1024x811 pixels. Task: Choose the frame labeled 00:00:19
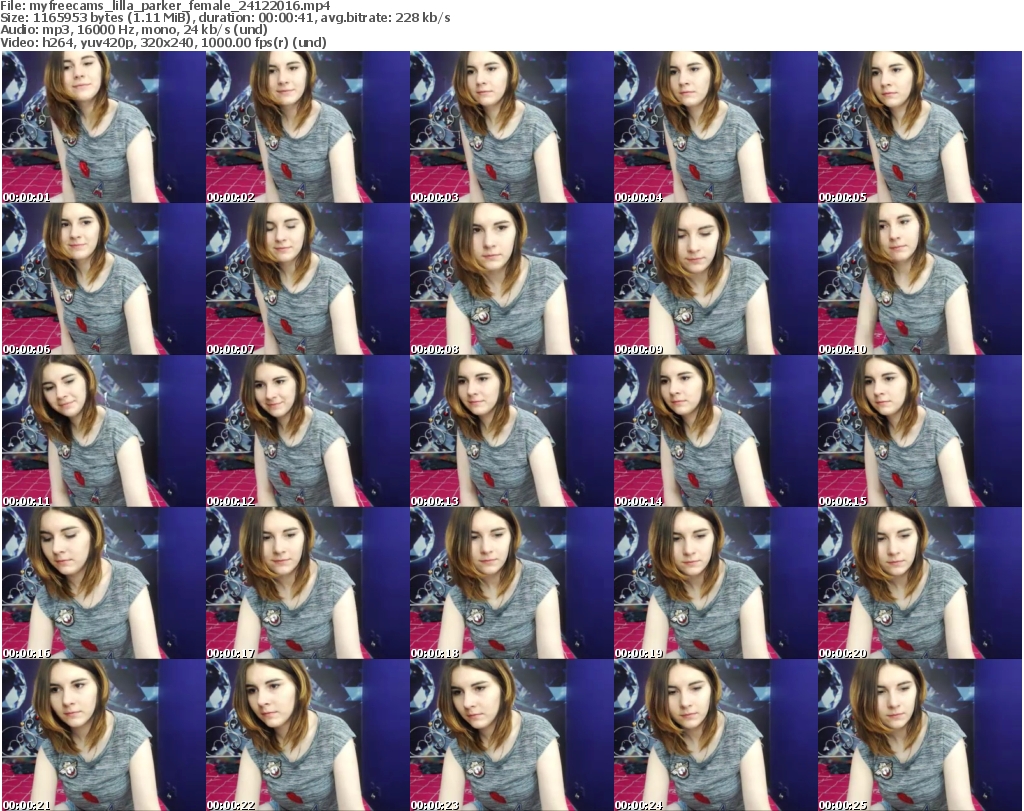point(715,583)
